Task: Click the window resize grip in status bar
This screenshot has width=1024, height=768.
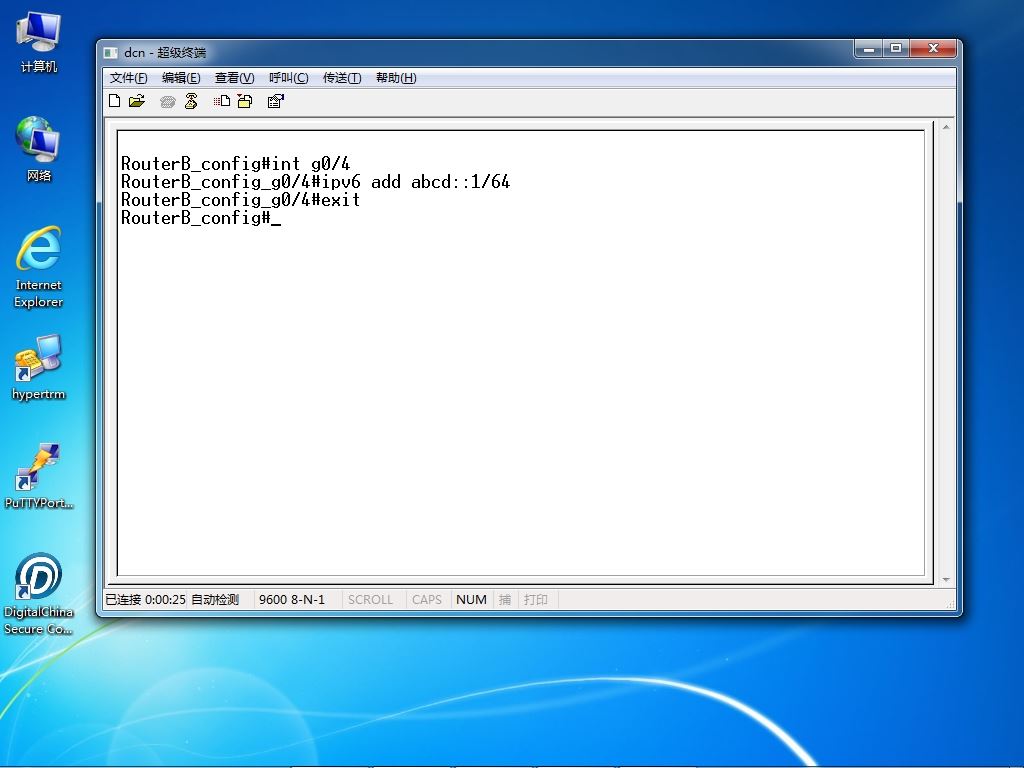Action: coord(950,604)
